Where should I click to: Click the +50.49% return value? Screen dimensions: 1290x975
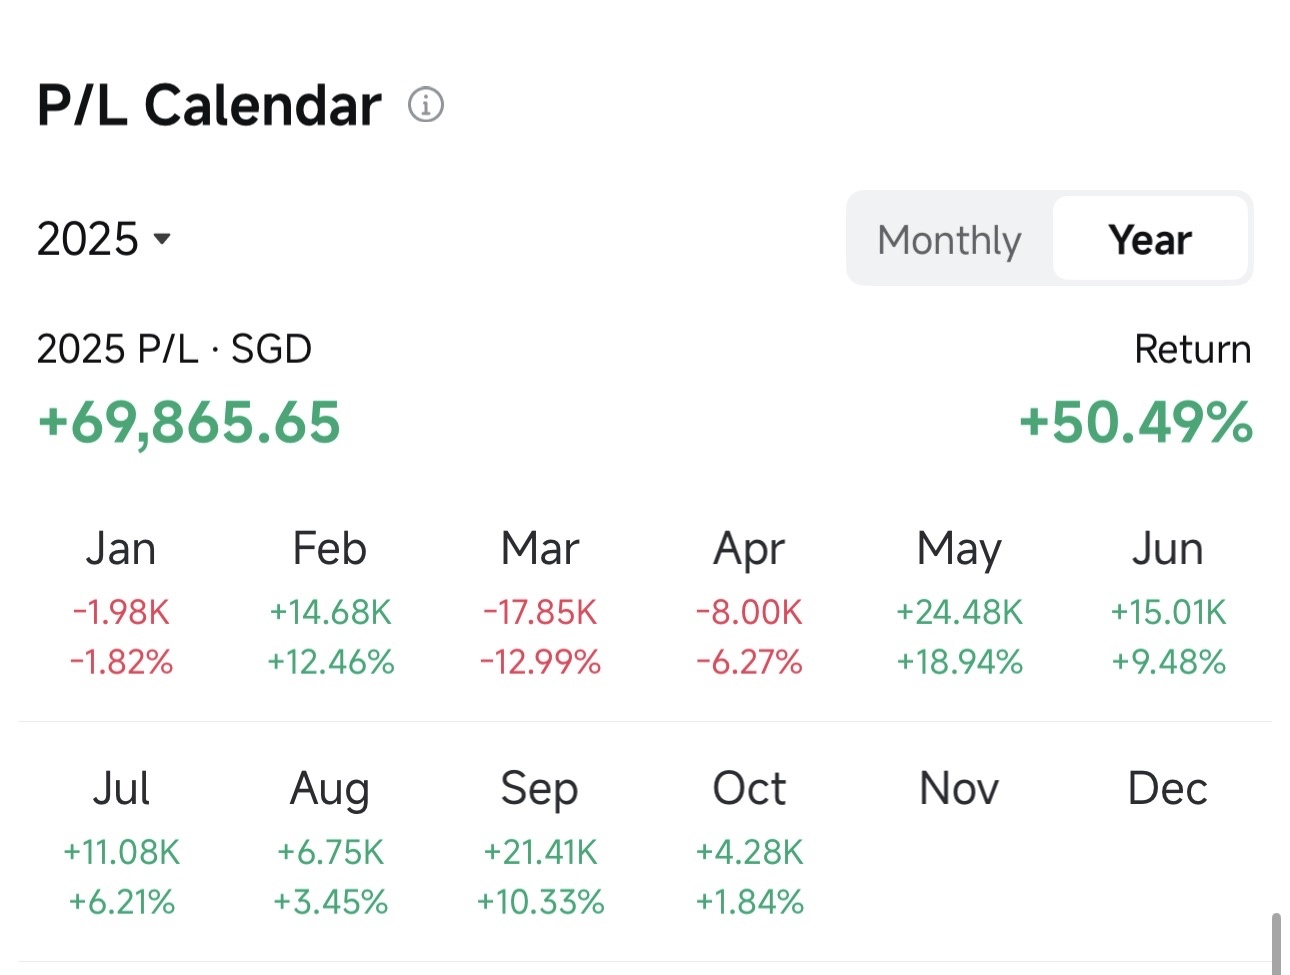(x=1136, y=422)
